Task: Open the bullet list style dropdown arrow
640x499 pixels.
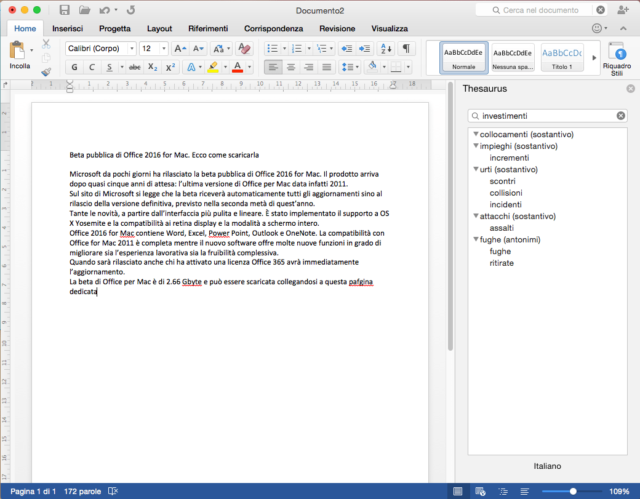Action: (284, 49)
